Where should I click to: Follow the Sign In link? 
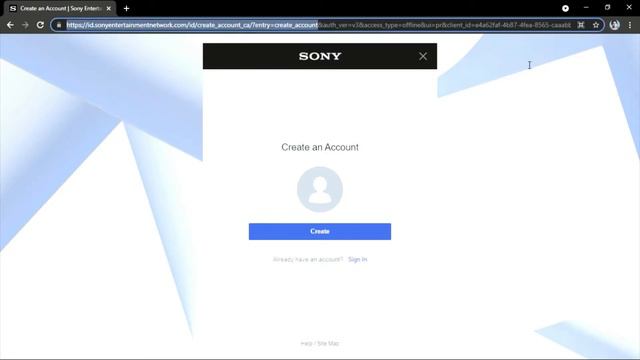358,259
